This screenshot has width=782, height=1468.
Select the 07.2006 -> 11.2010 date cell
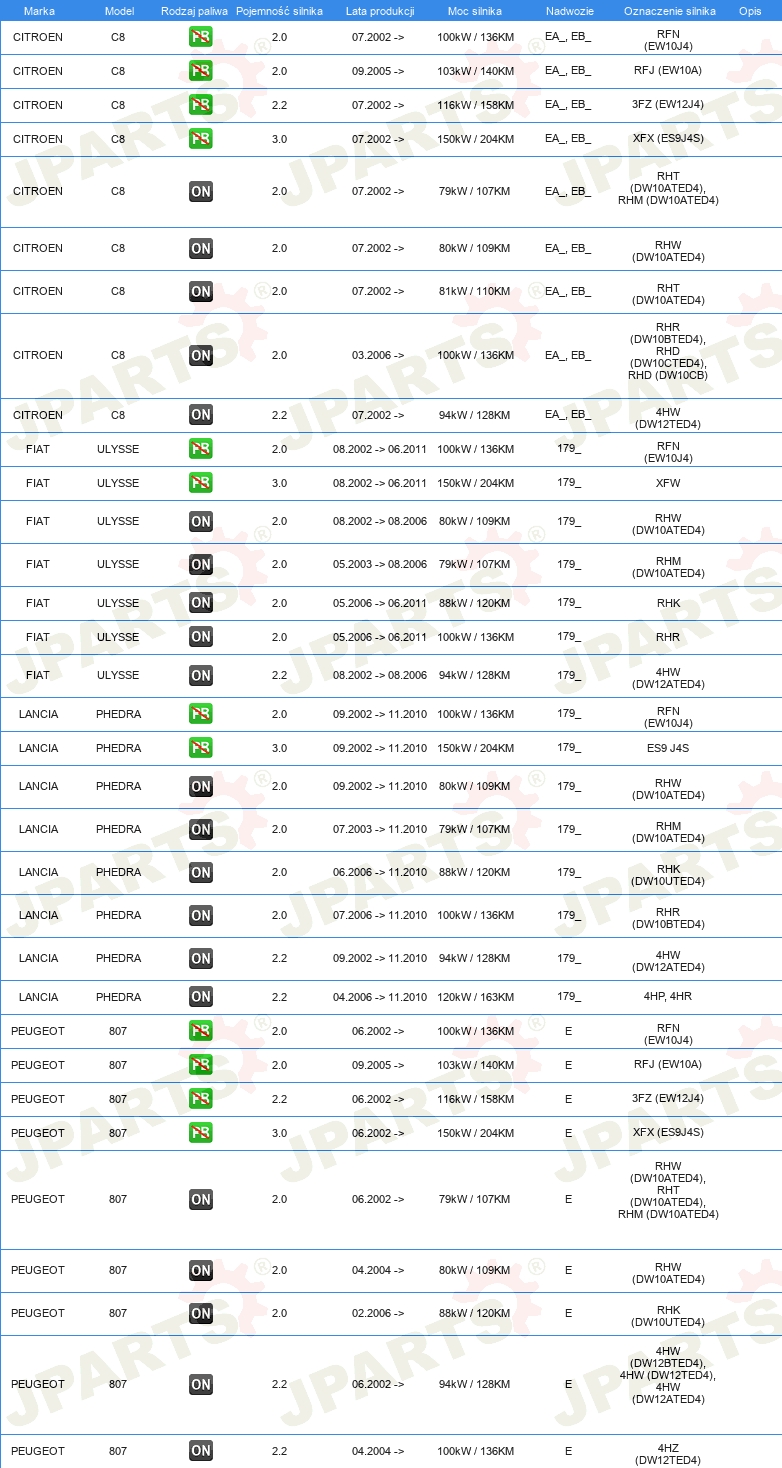(x=380, y=915)
